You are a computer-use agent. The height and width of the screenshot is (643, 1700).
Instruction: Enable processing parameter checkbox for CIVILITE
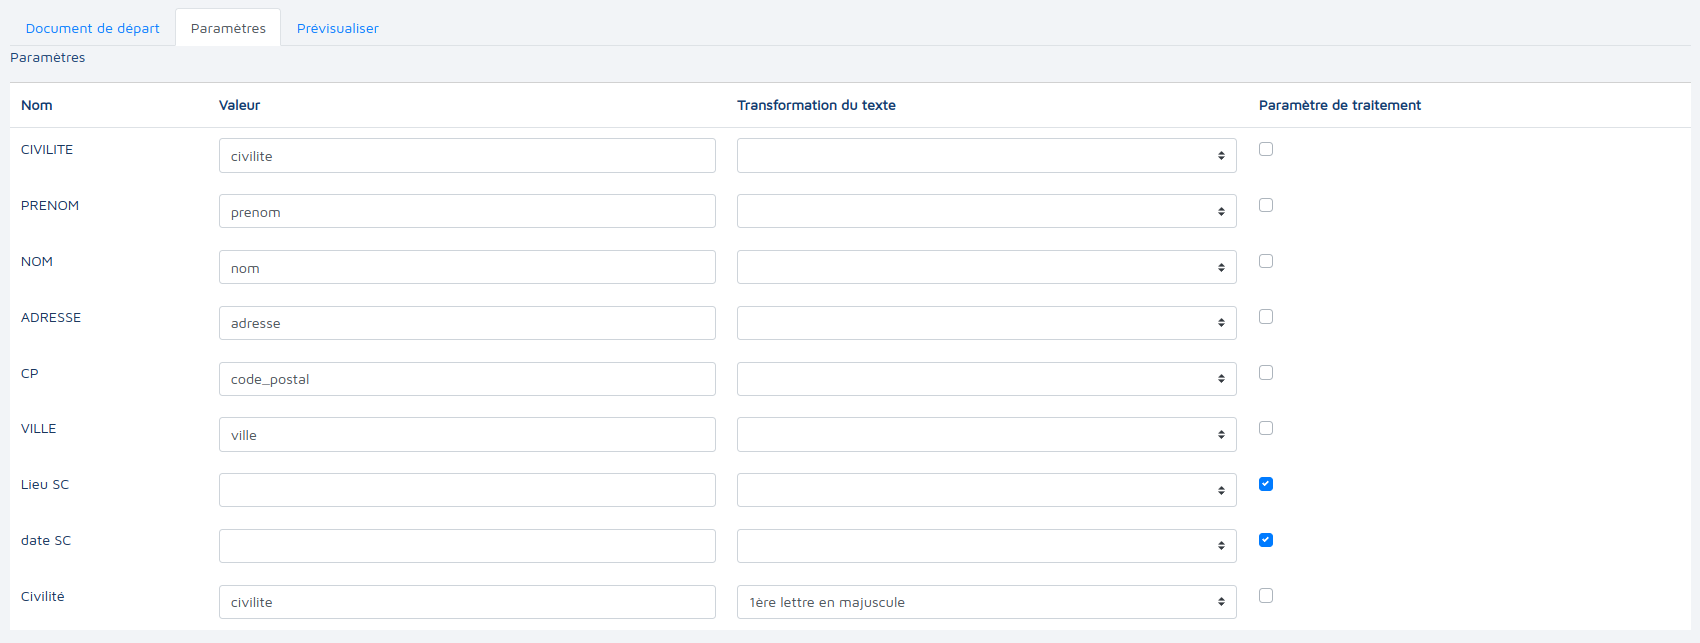pos(1266,149)
